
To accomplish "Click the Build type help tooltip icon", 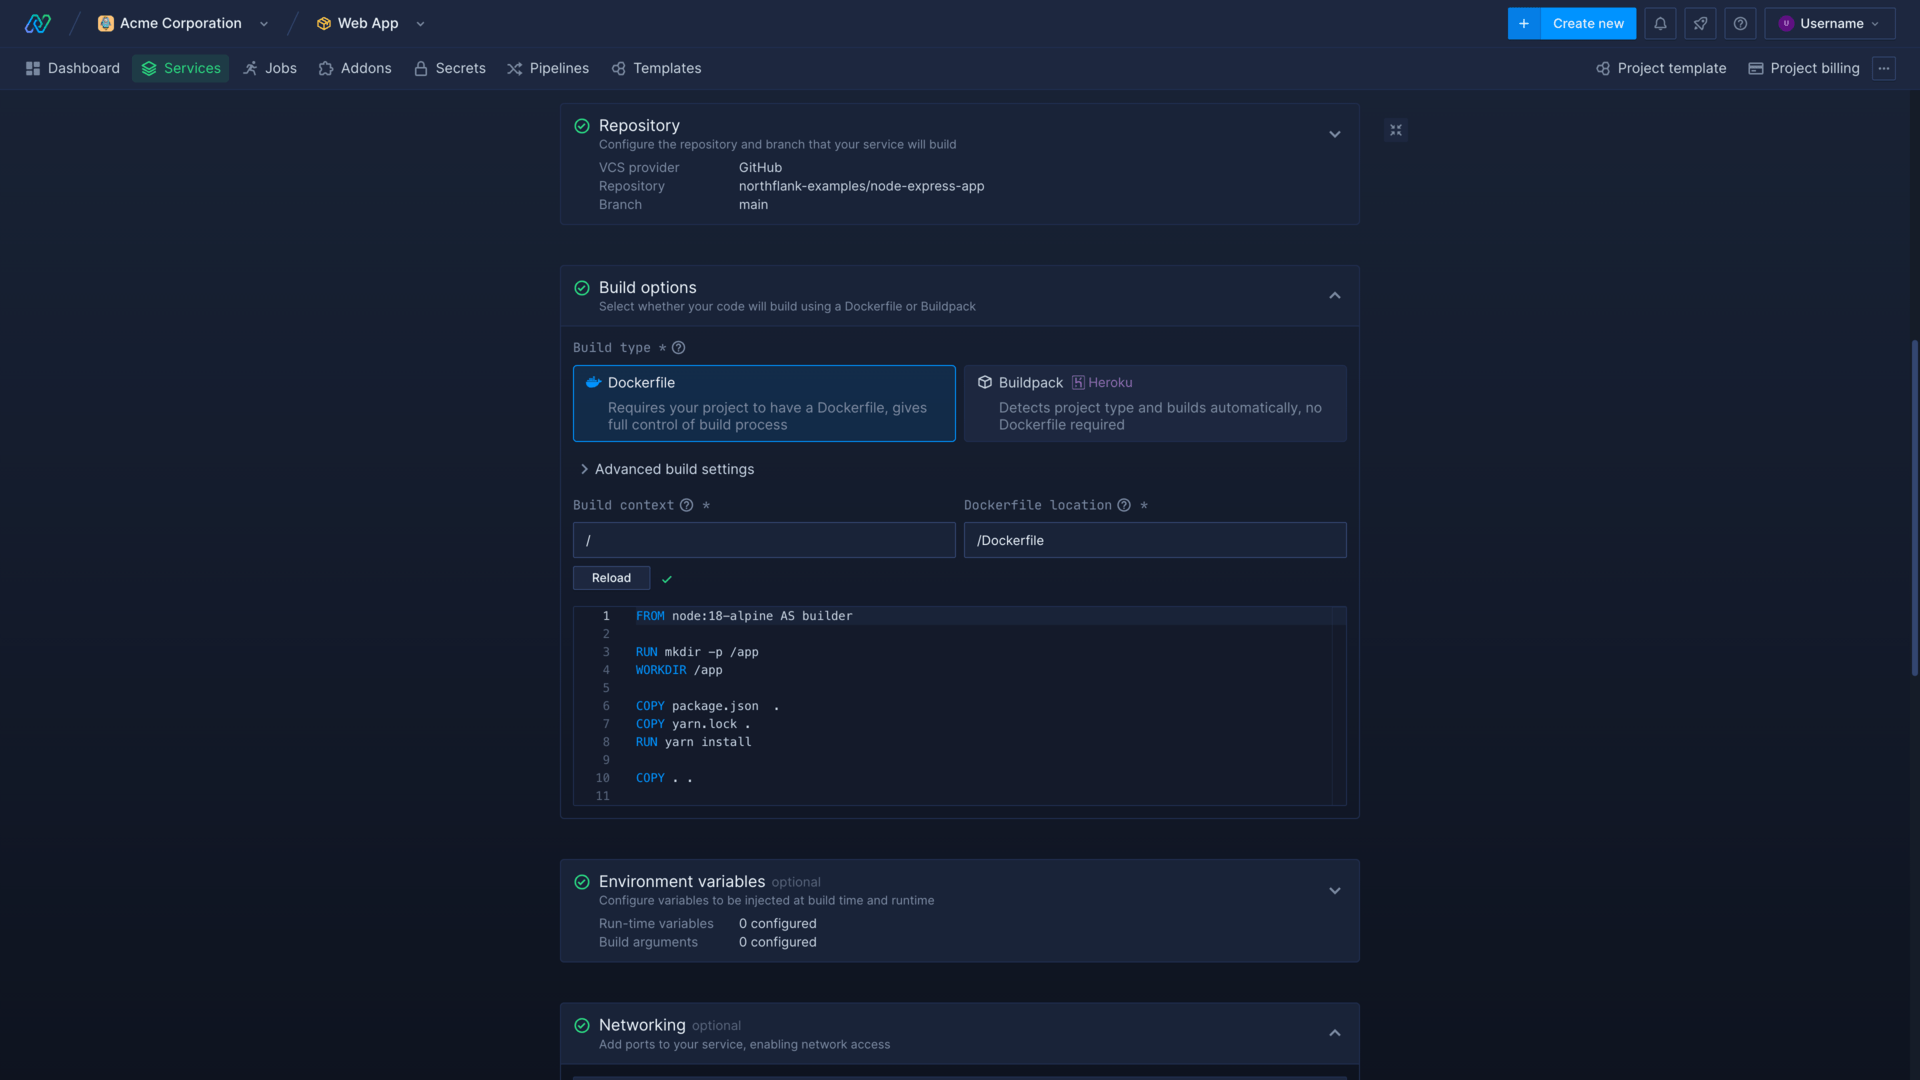I will point(679,347).
